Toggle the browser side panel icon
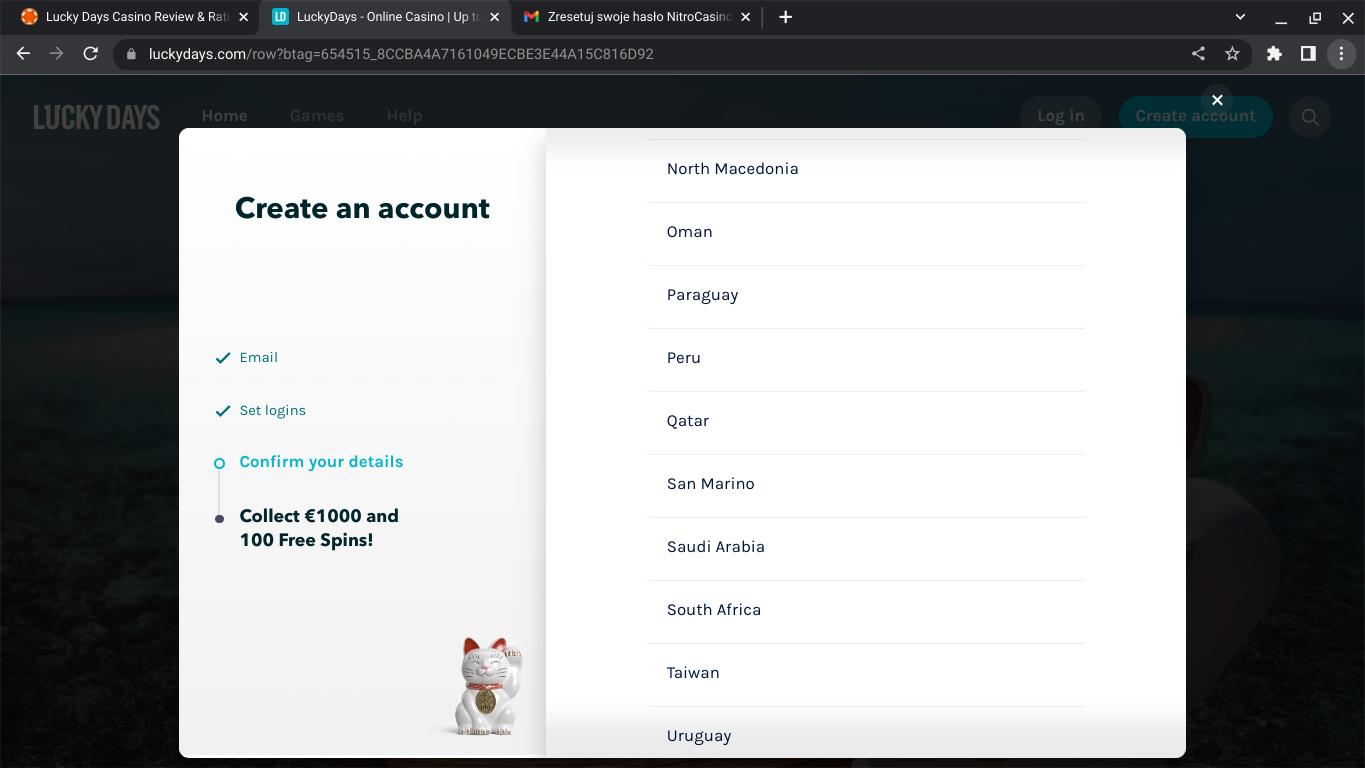 point(1308,54)
